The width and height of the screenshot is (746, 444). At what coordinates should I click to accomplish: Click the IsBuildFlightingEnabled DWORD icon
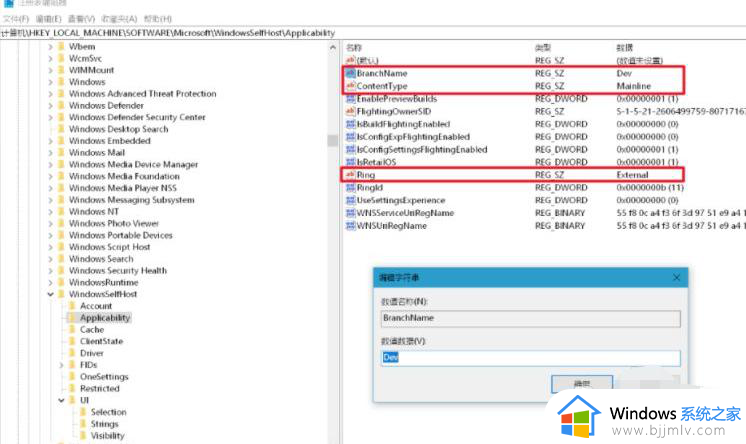351,124
